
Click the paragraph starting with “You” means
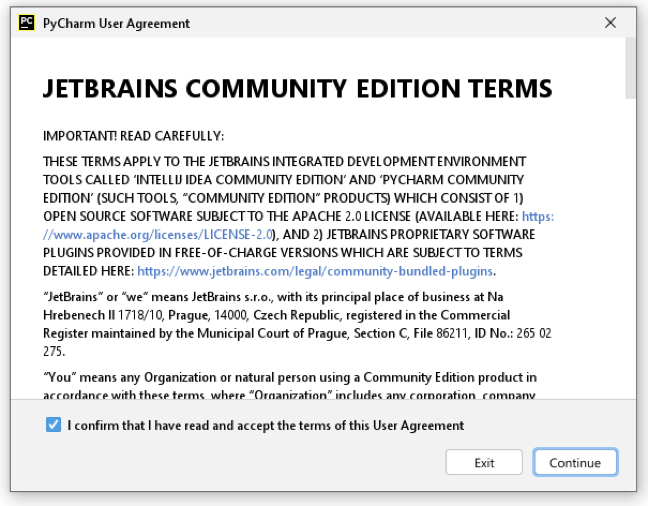pyautogui.click(x=290, y=386)
